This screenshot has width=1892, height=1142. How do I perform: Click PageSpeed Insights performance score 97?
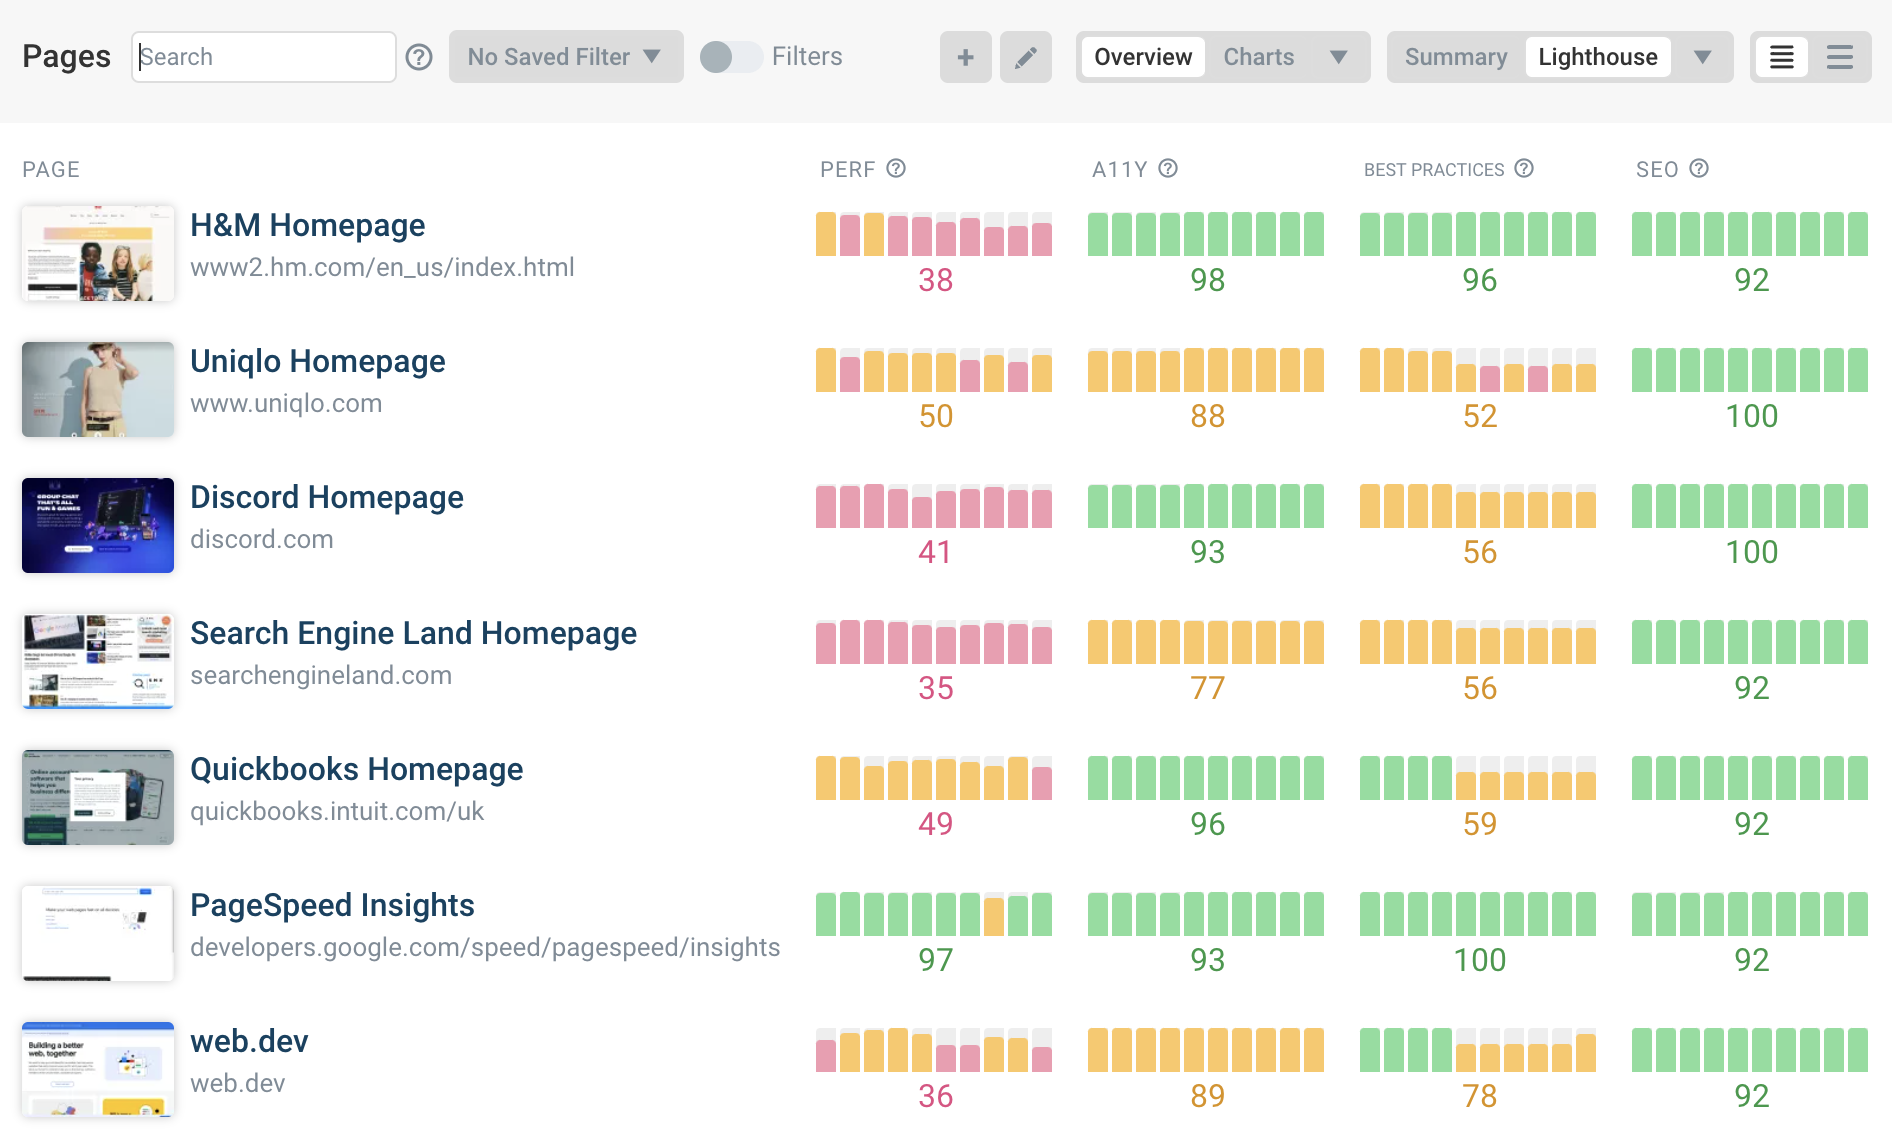(x=936, y=961)
